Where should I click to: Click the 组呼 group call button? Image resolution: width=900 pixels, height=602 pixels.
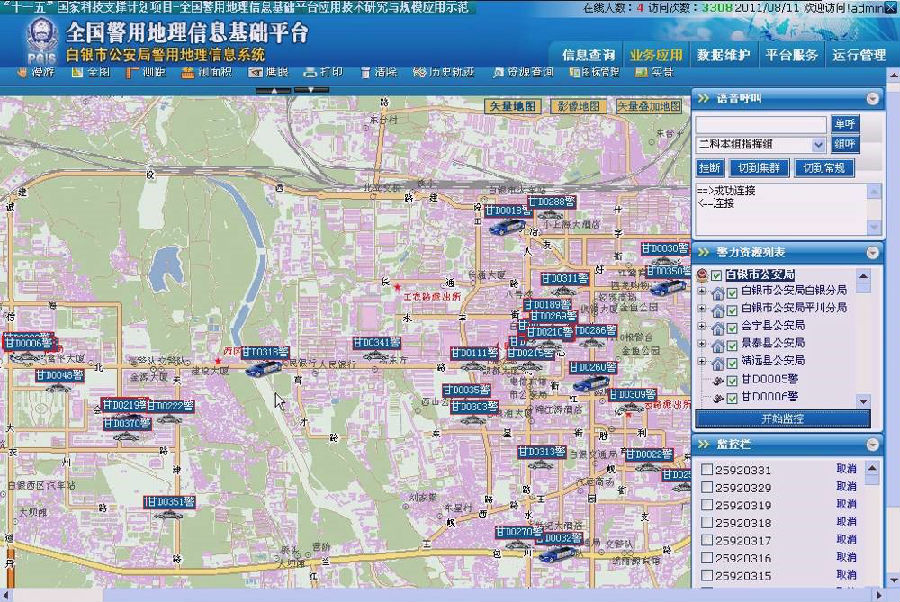click(845, 144)
